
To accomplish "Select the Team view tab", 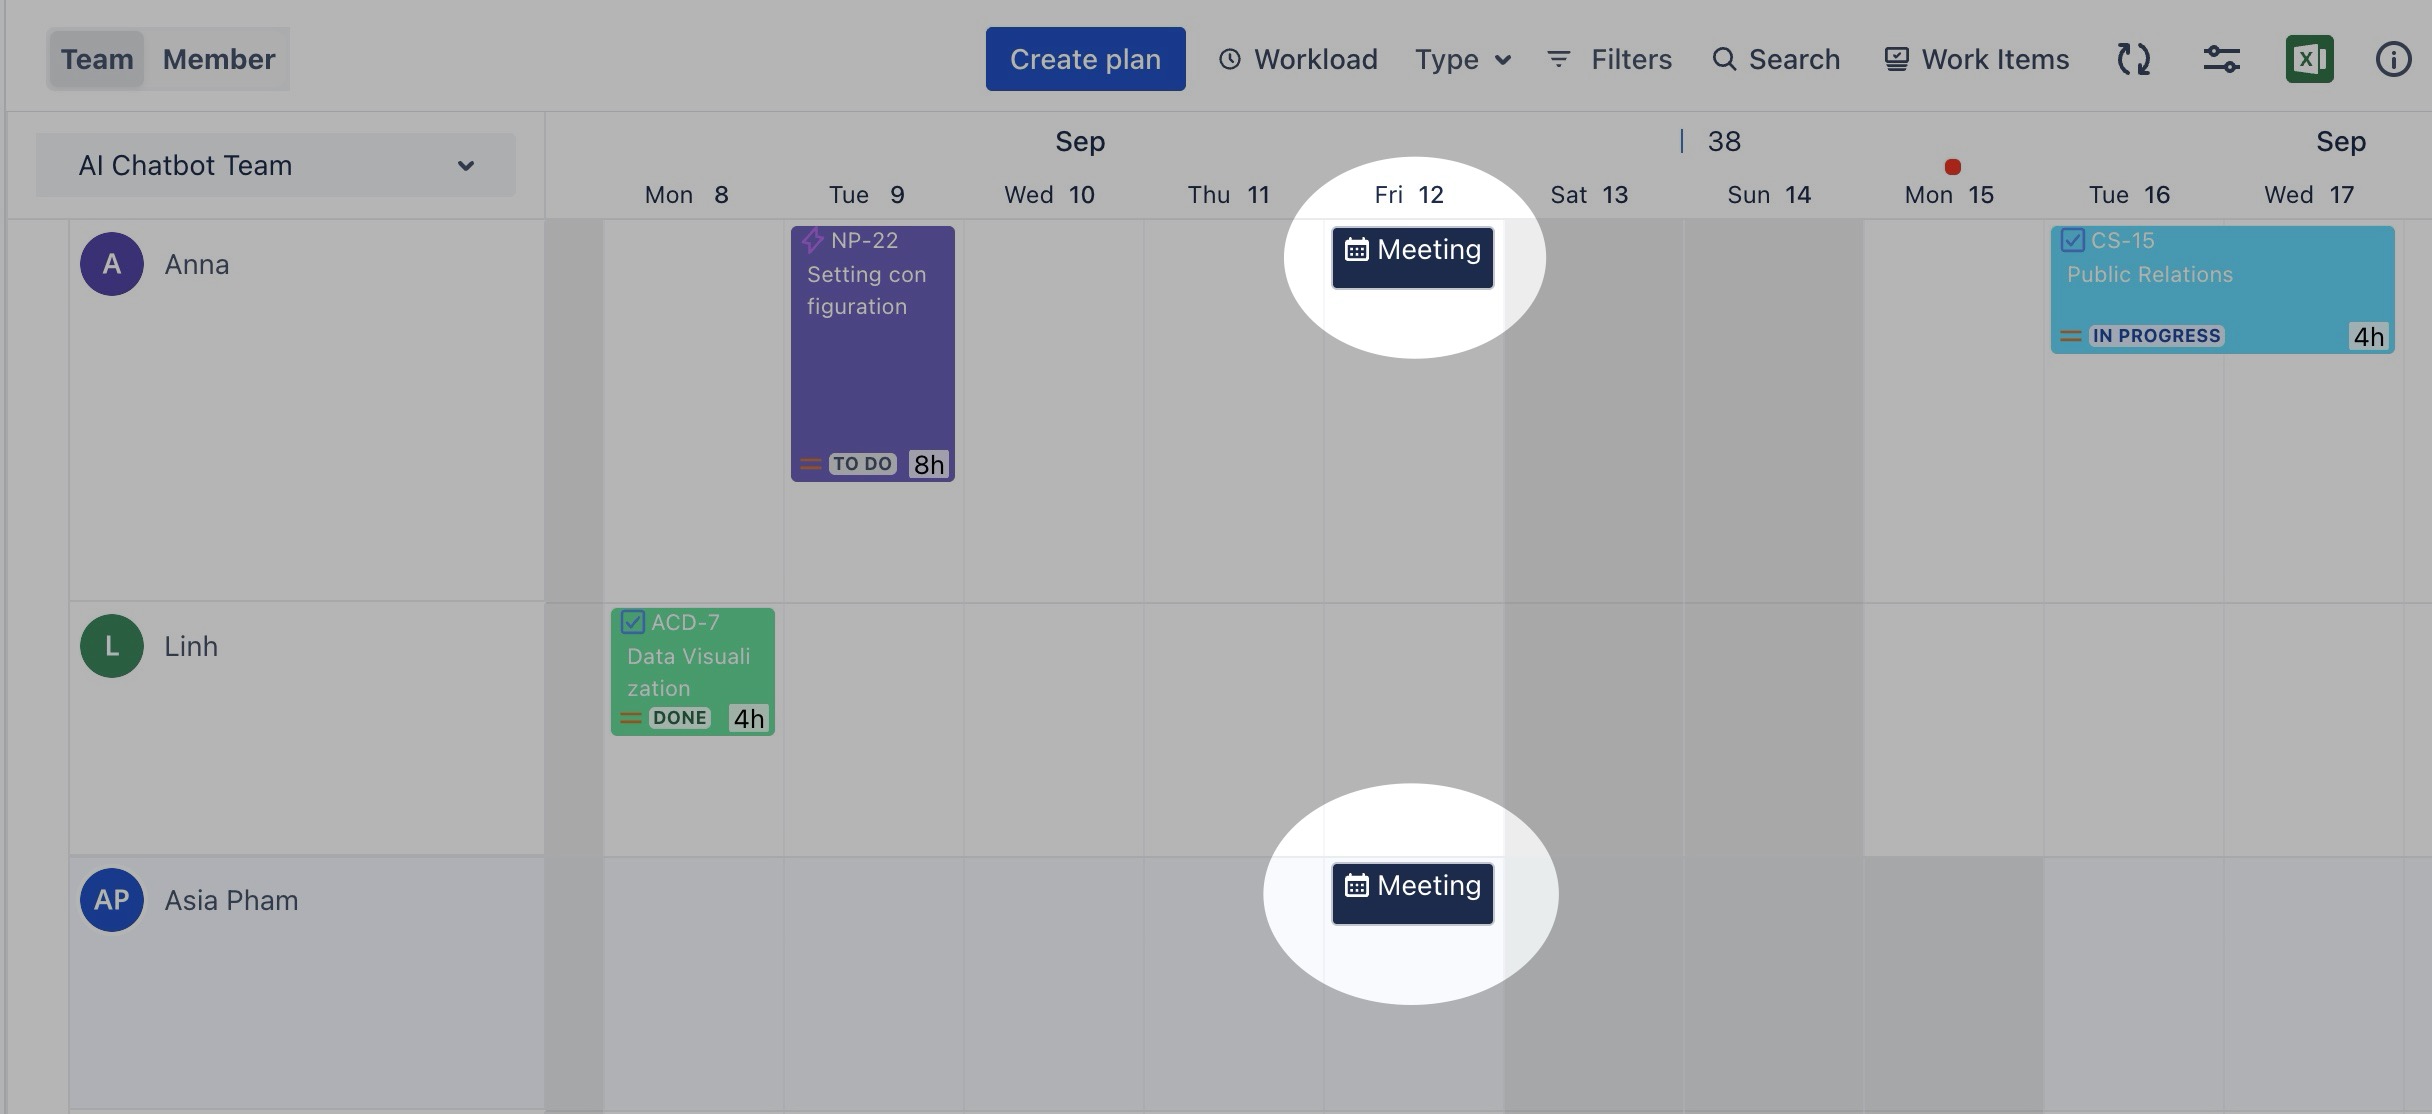I will (x=97, y=59).
